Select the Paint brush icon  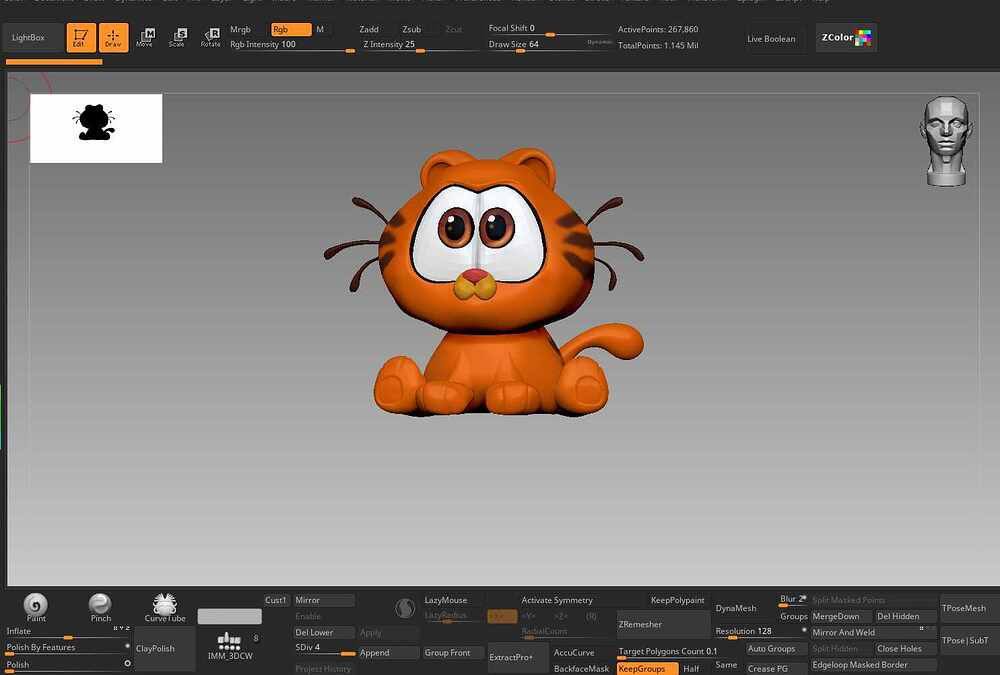(x=36, y=607)
